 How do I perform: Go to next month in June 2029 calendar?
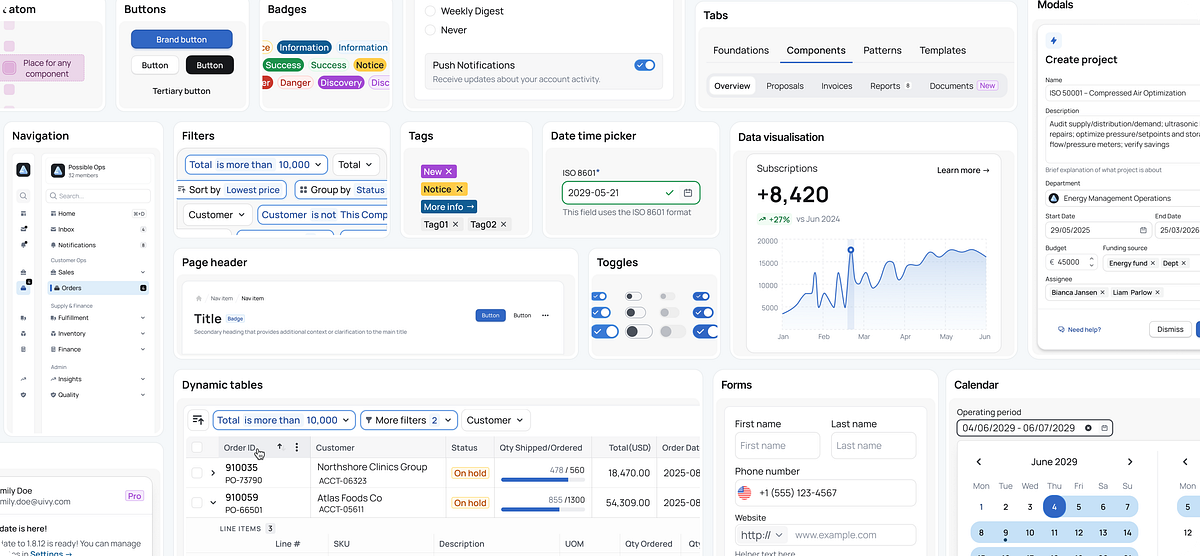pyautogui.click(x=1130, y=462)
